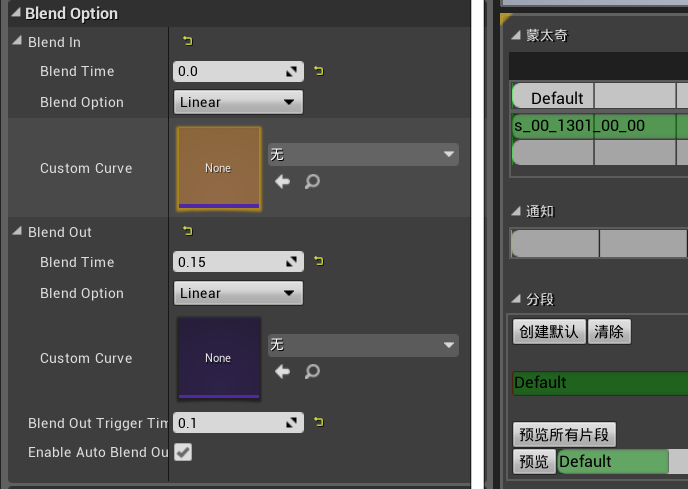Click the 创建默认 button

click(549, 332)
